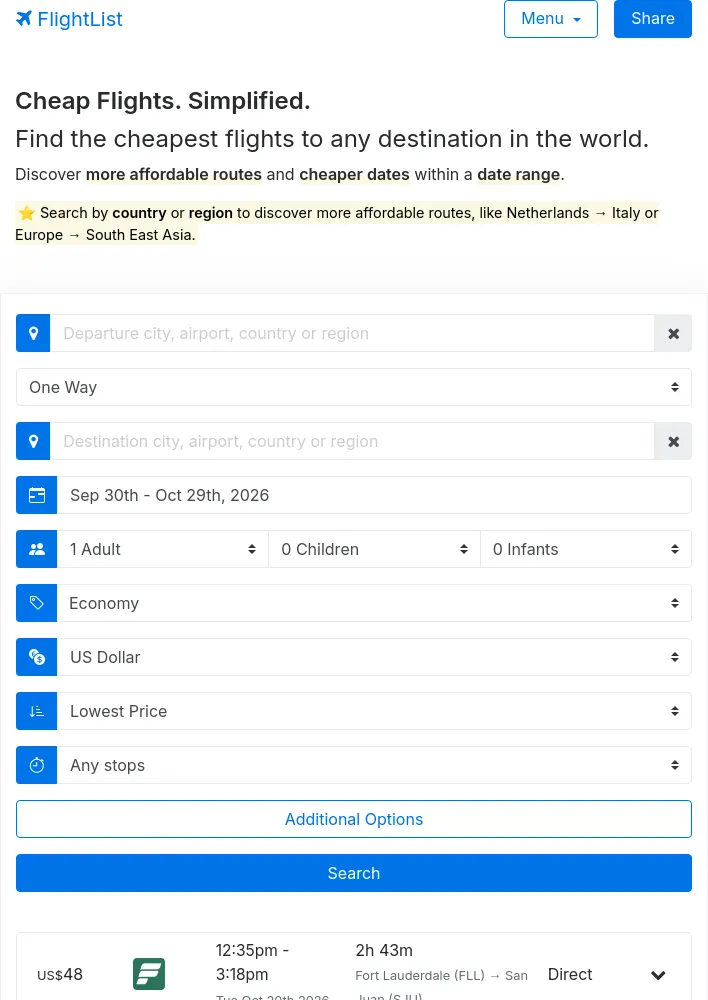Open the 0 Children dropdown
This screenshot has height=1000, width=708.
pyautogui.click(x=374, y=549)
